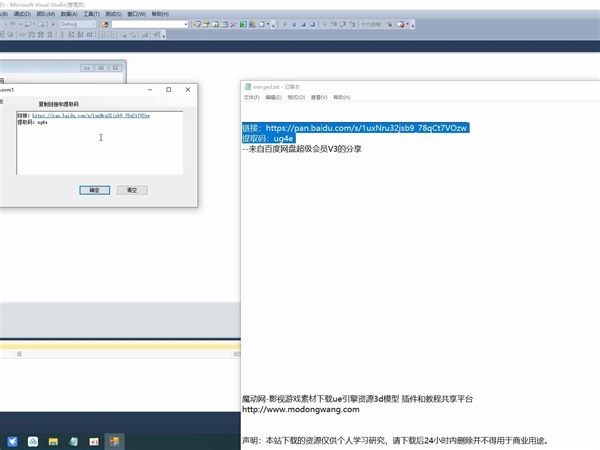Click the 魔动网-影视游戏素材下载 line in Notepad

pyautogui.click(x=357, y=399)
